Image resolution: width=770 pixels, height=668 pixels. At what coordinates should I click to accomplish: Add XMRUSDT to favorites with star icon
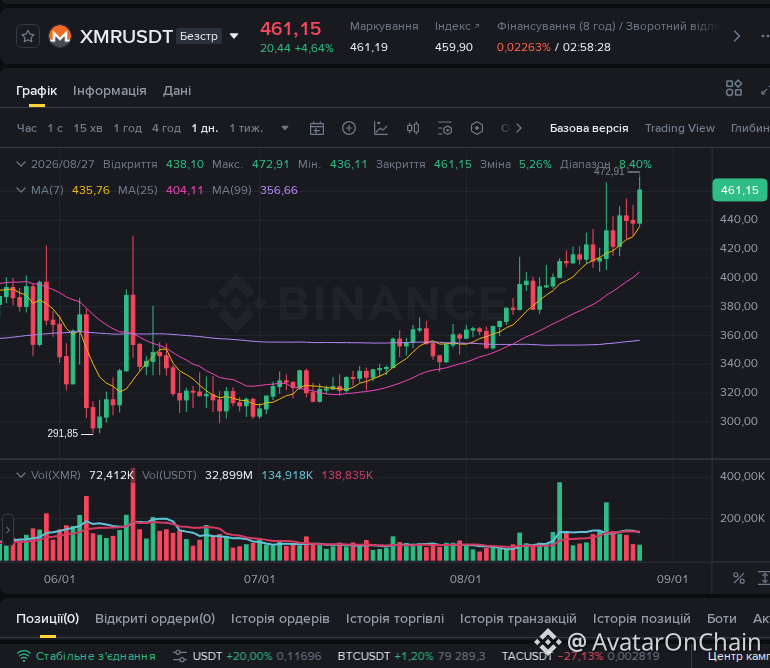click(28, 36)
